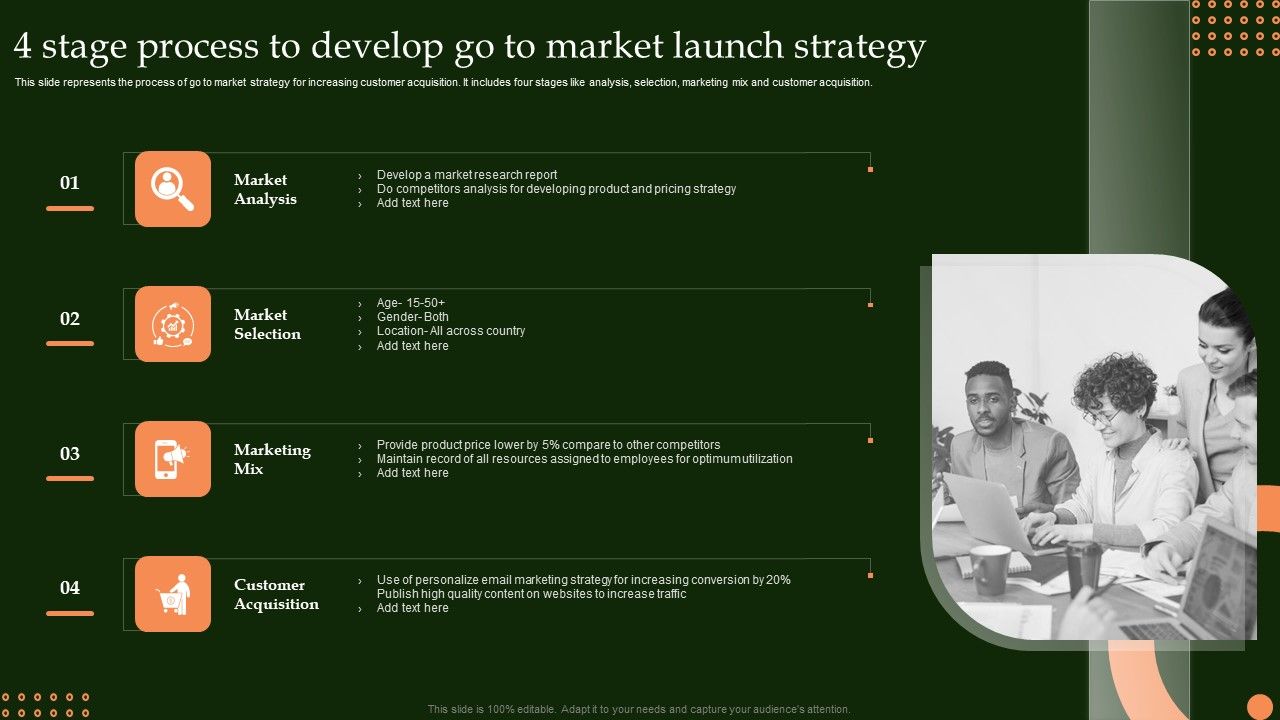Click 'Maintain record of all resources' bullet

point(584,458)
